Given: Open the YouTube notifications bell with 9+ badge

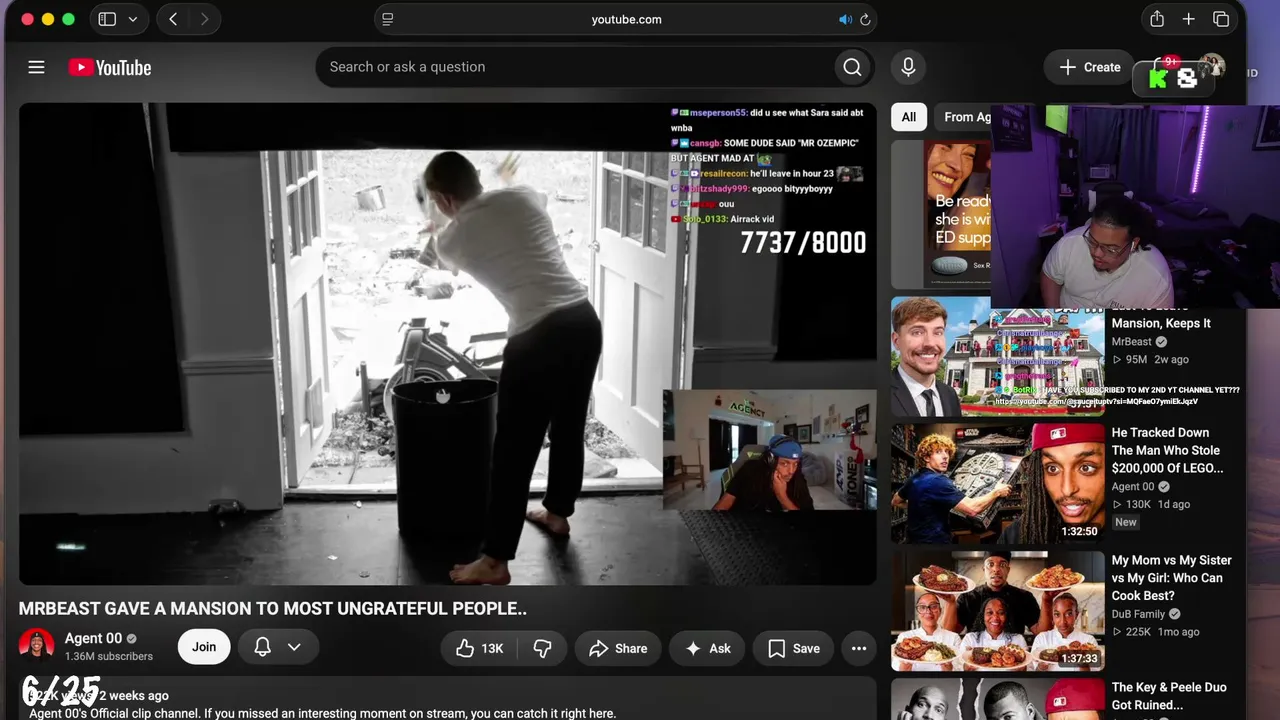Looking at the screenshot, I should coord(1163,68).
